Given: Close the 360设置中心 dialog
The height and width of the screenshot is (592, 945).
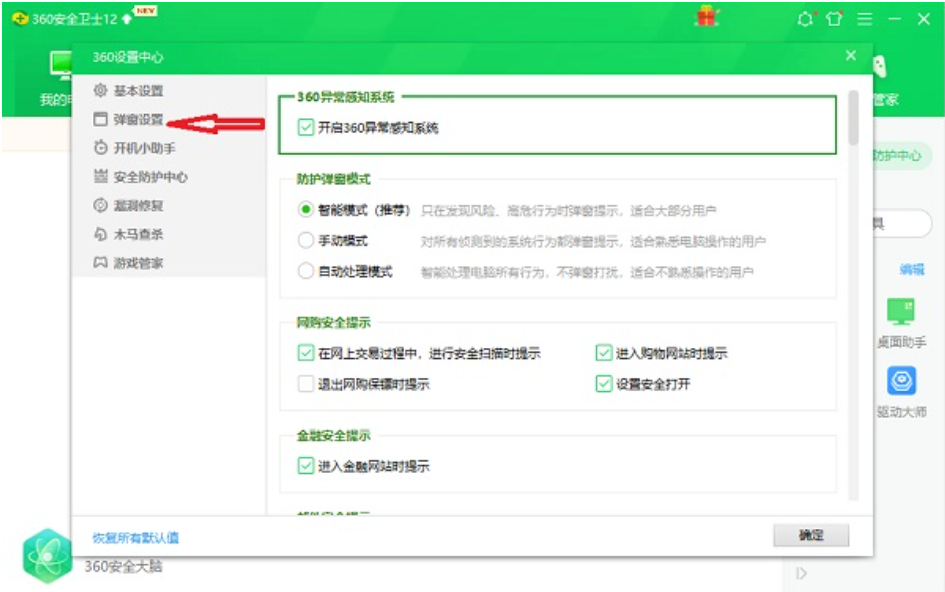Looking at the screenshot, I should (850, 56).
